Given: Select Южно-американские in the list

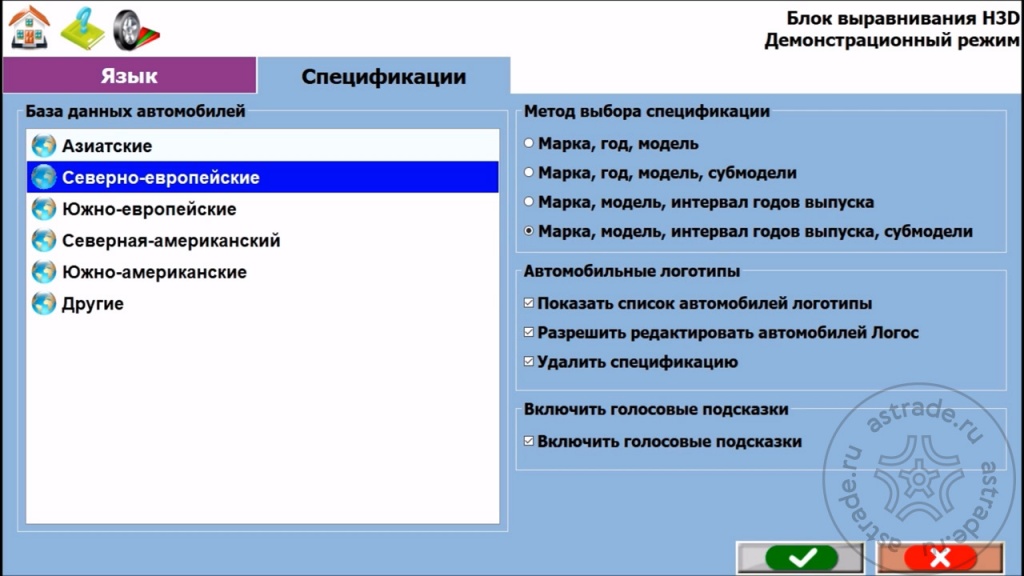Looking at the screenshot, I should [263, 272].
